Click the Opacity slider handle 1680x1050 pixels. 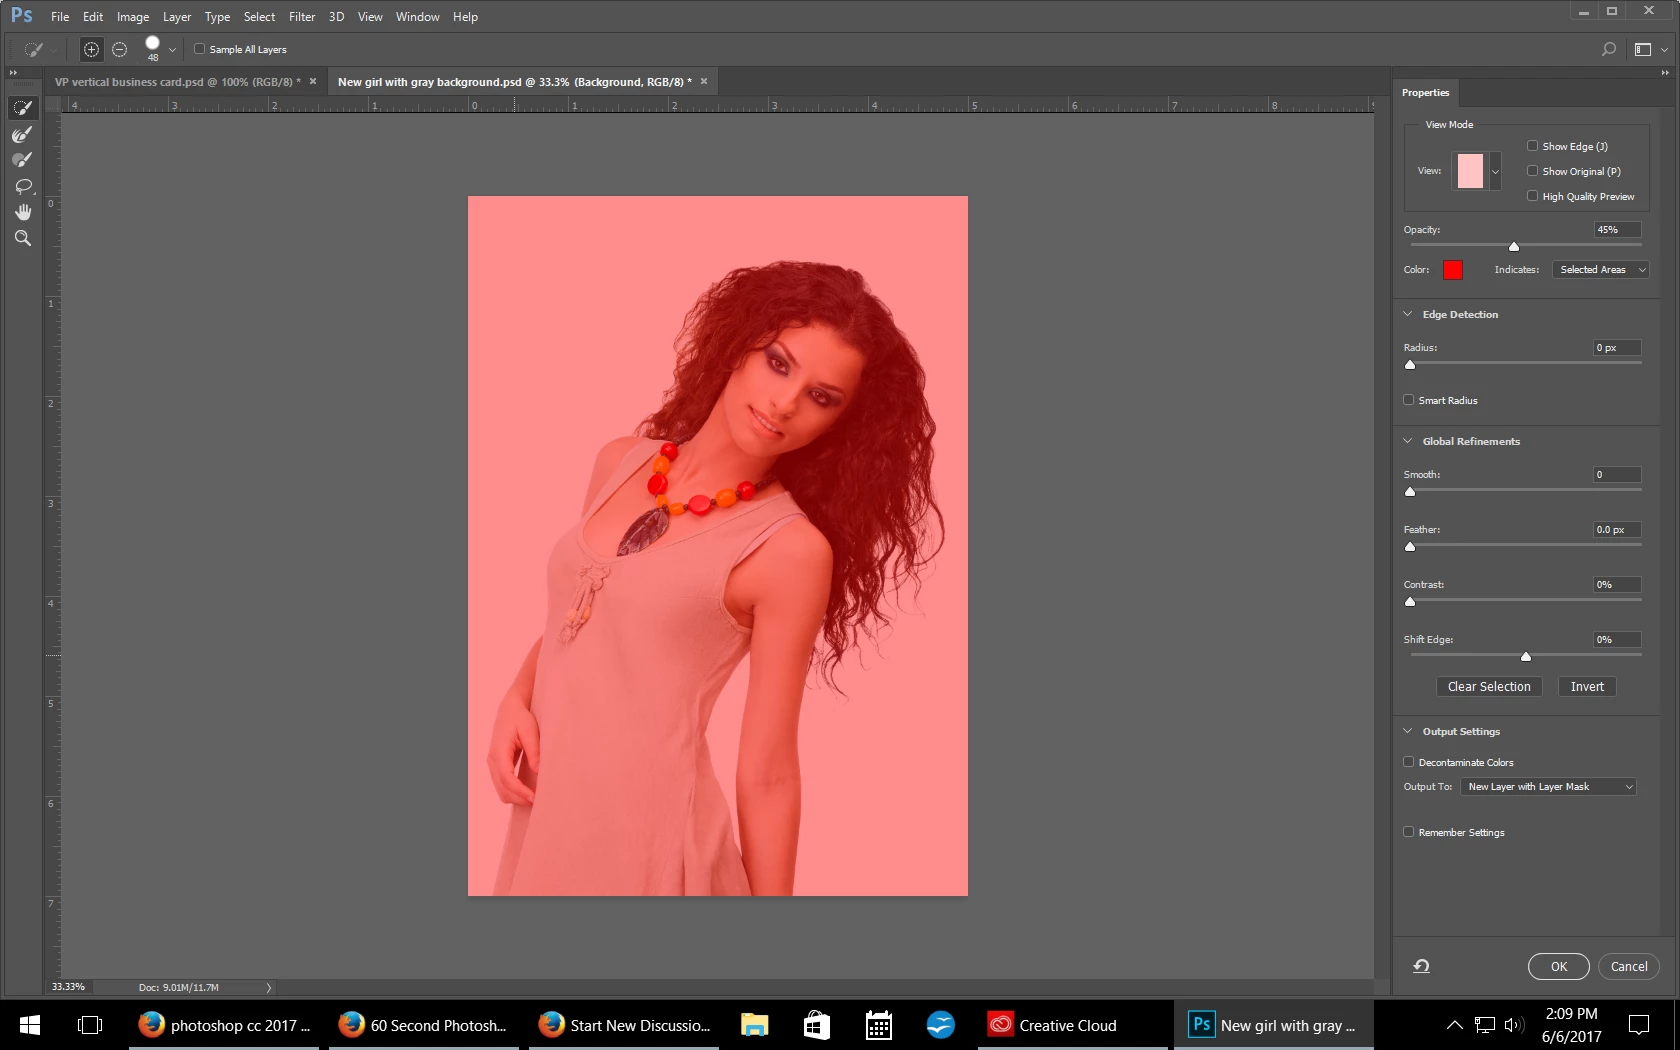coord(1514,246)
